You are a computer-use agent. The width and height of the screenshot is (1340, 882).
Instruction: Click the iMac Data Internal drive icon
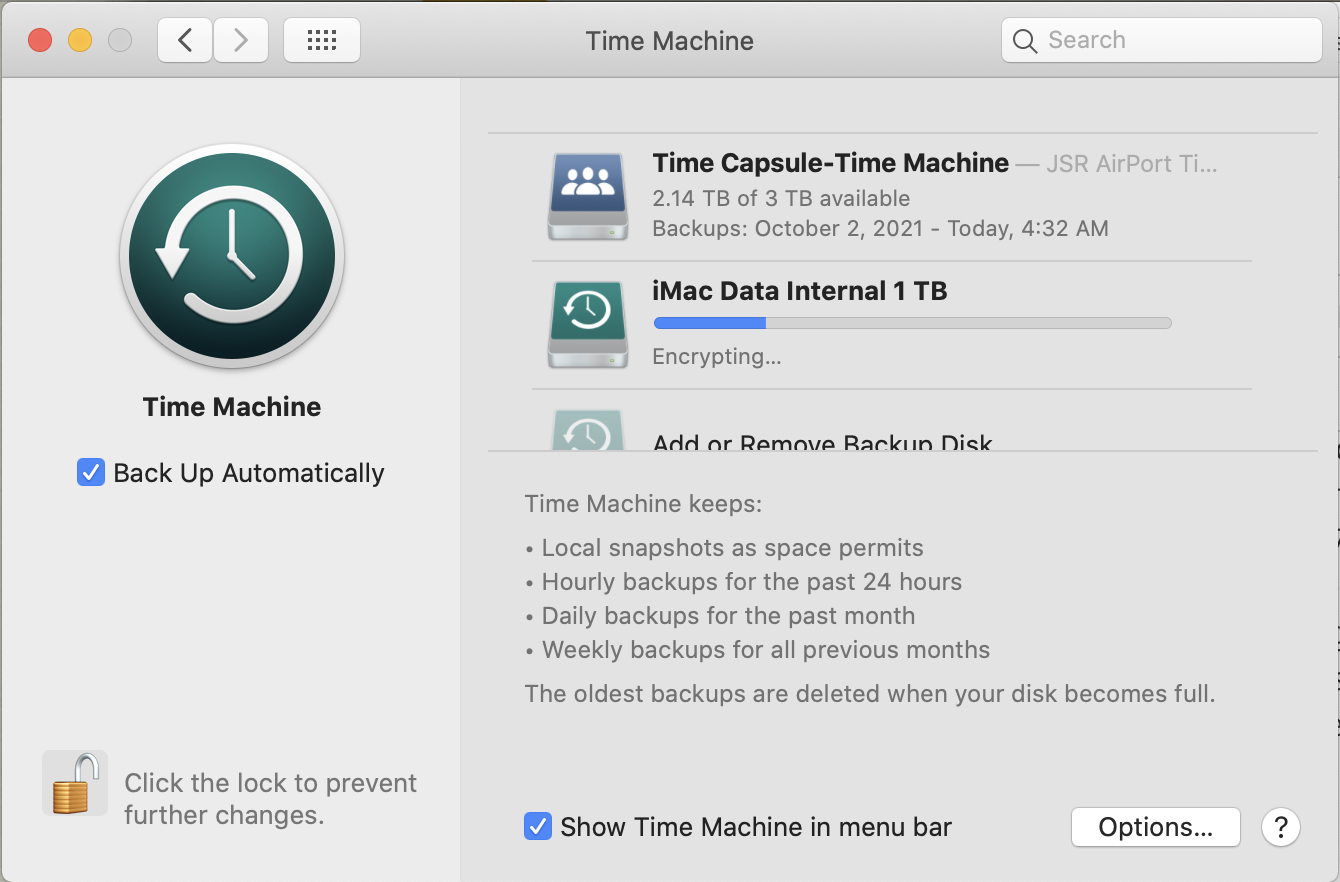588,324
